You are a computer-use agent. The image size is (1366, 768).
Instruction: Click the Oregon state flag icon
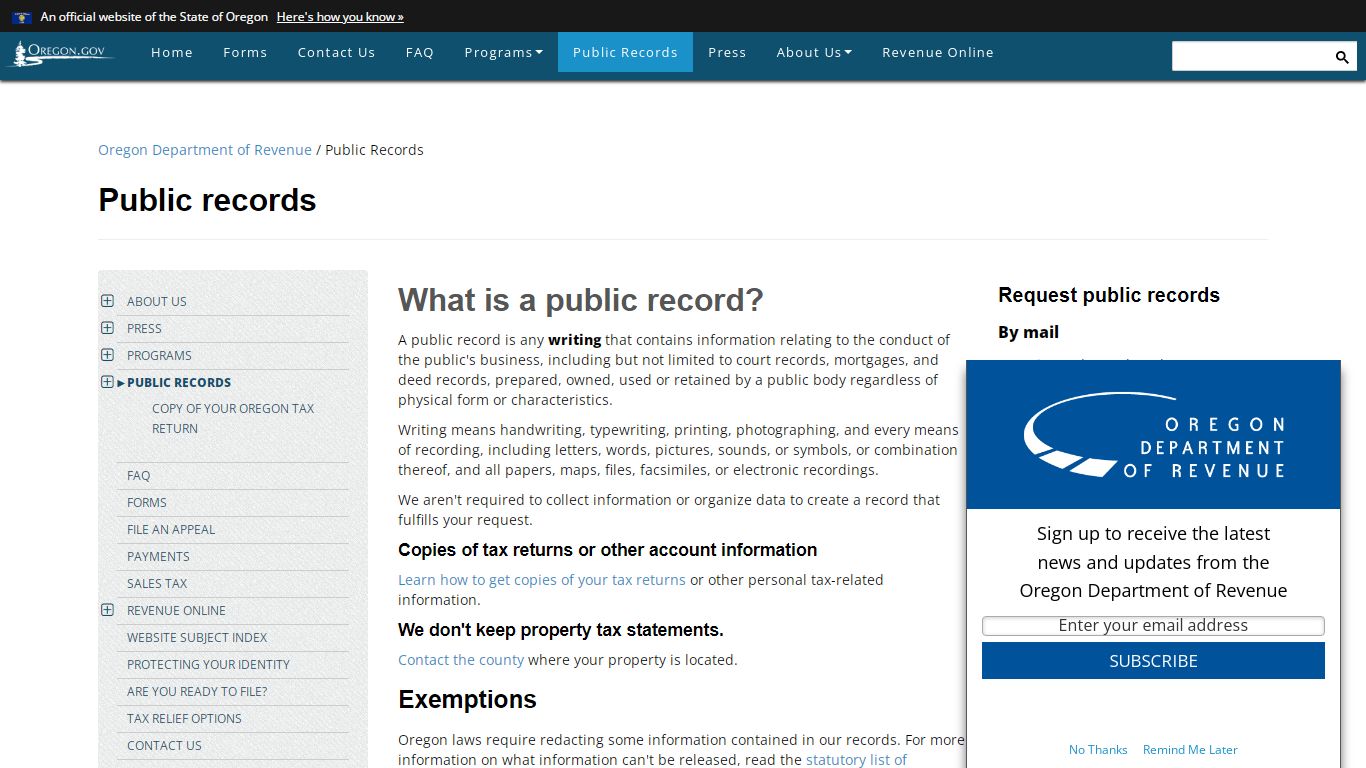pyautogui.click(x=22, y=17)
